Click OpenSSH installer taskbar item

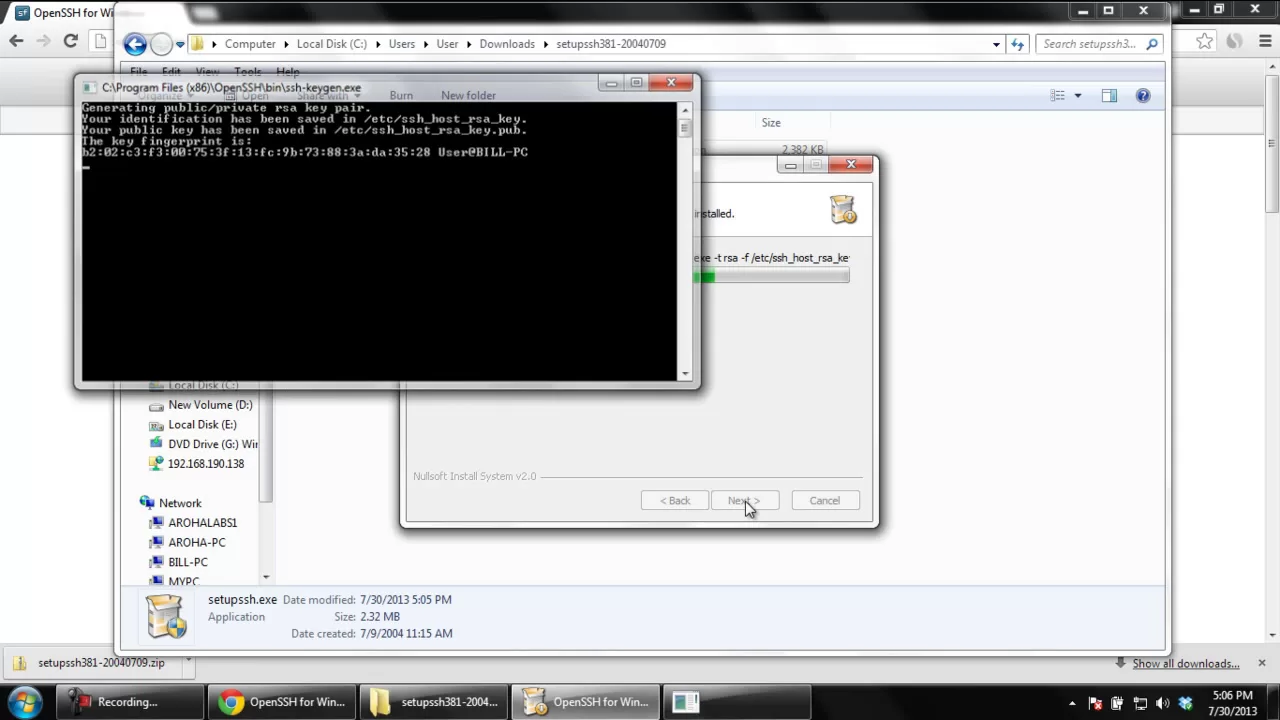pos(586,702)
